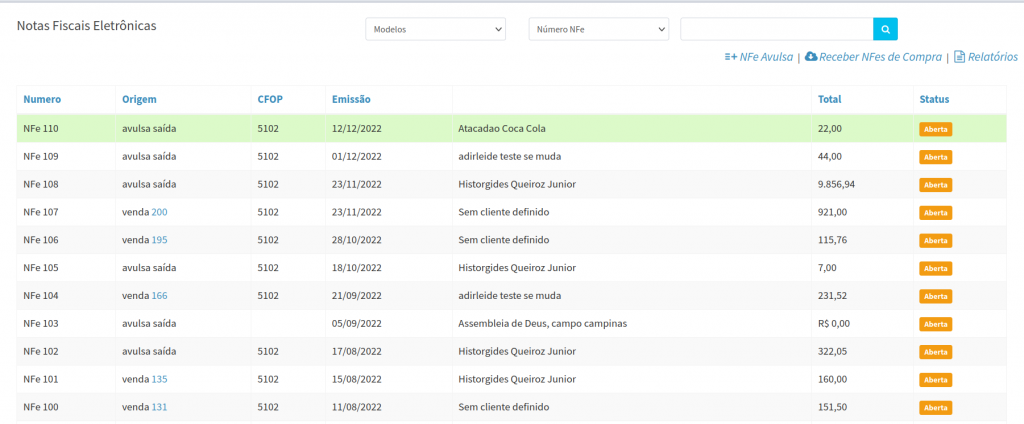
Task: Sort by the Numero column header
Action: point(42,99)
